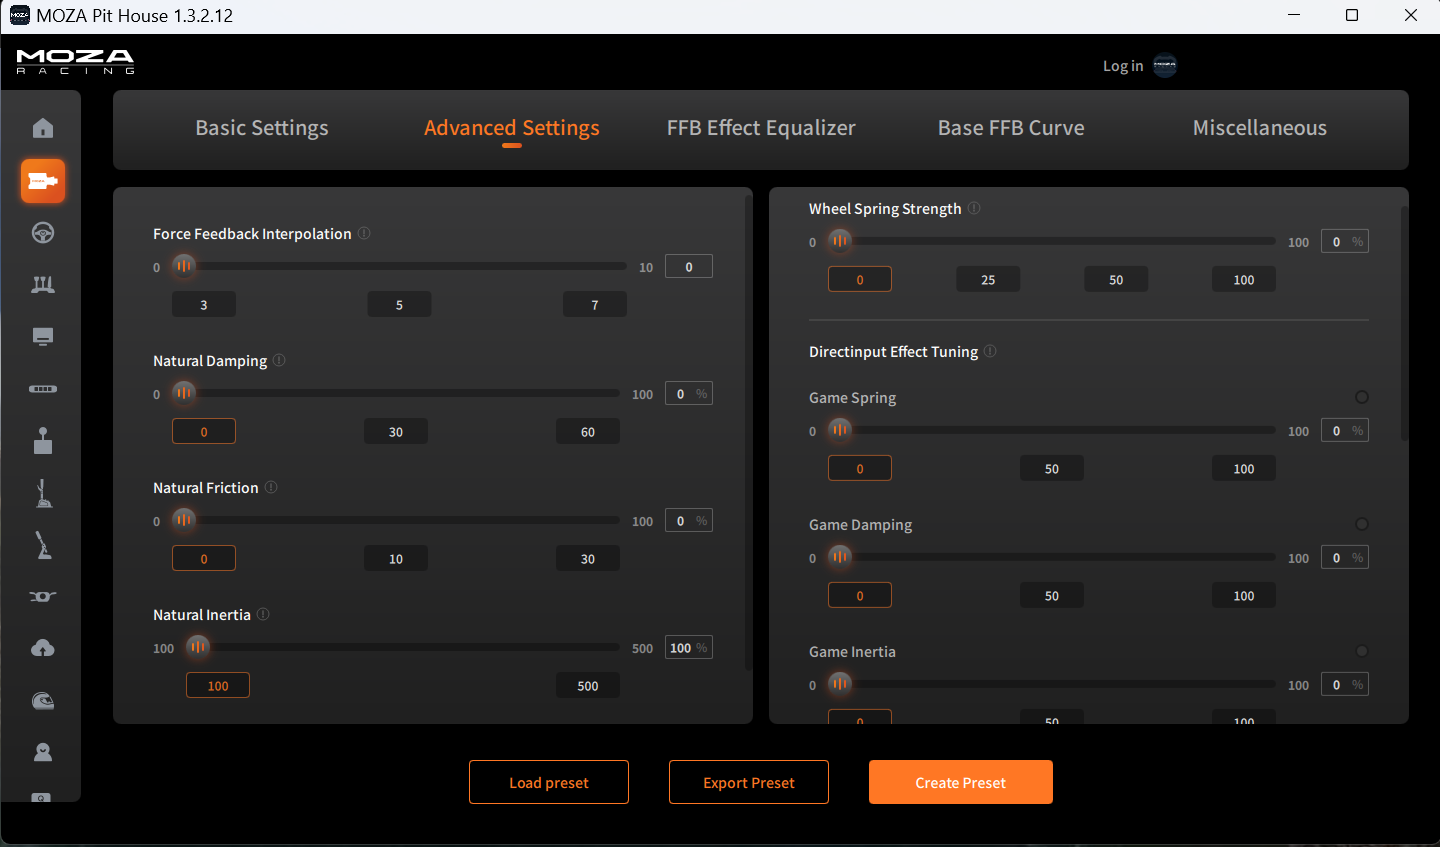Set Force Feedback Interpolation preset to 7
This screenshot has height=847, width=1440.
[595, 305]
